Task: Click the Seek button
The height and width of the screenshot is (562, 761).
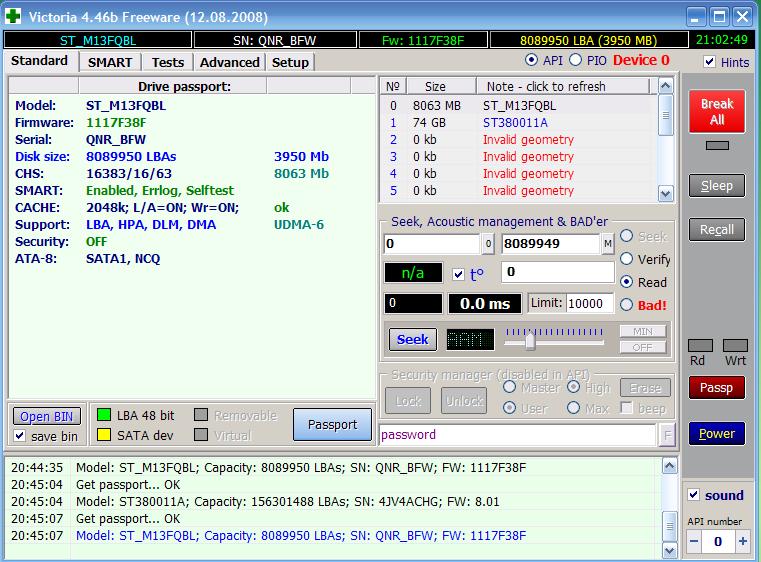Action: tap(413, 339)
